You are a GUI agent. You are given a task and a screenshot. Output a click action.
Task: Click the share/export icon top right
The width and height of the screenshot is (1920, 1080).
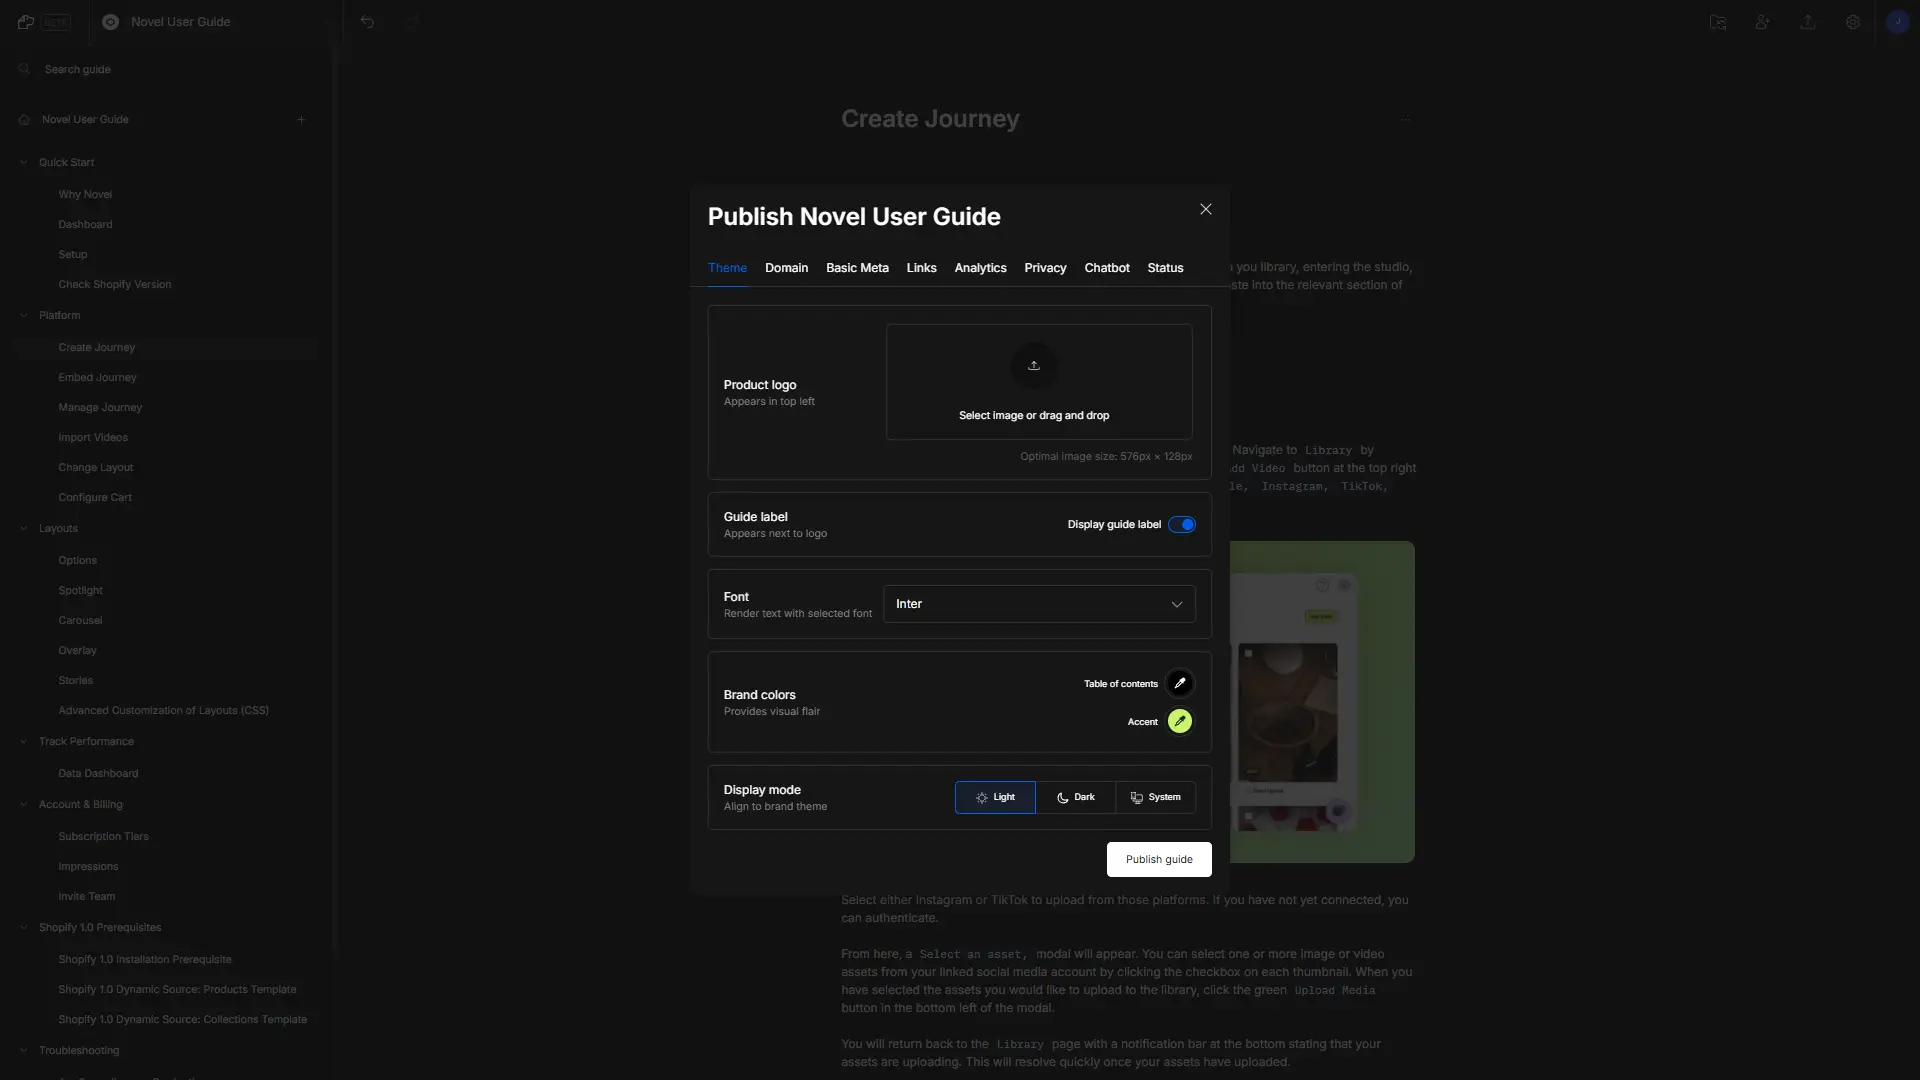coord(1808,22)
